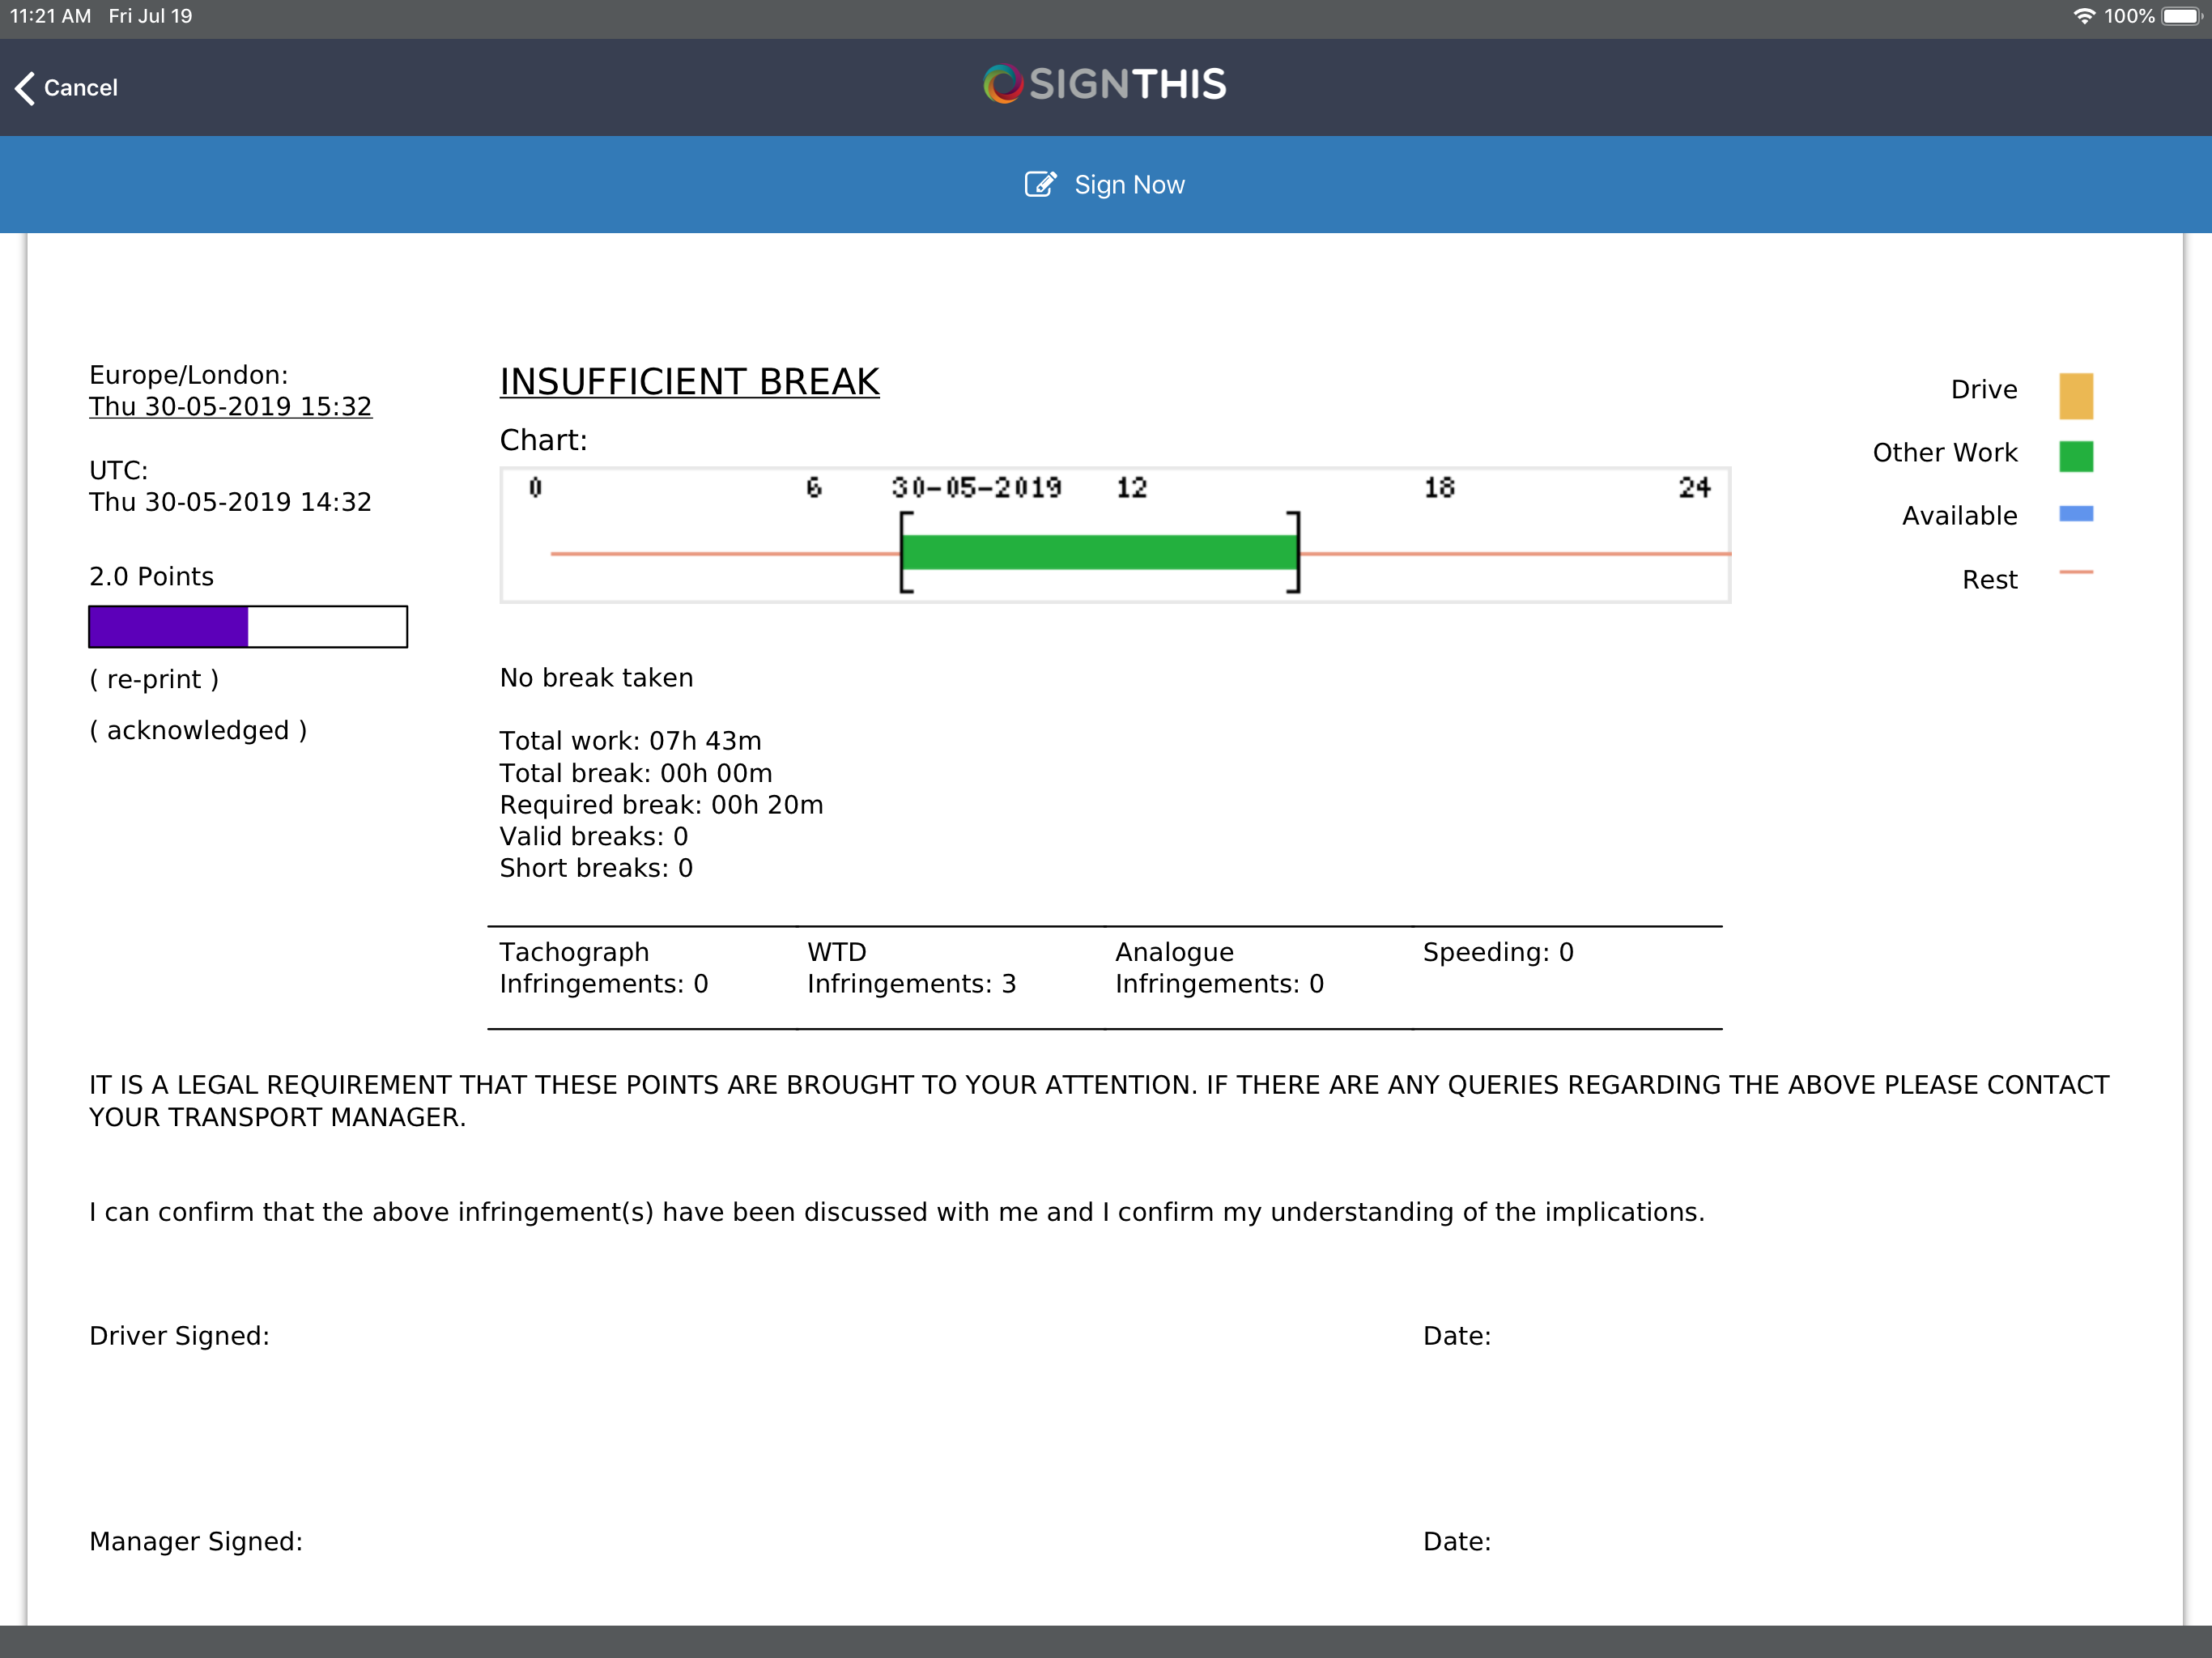Tap Valid breaks: 0 line
This screenshot has width=2212, height=1658.
[594, 836]
